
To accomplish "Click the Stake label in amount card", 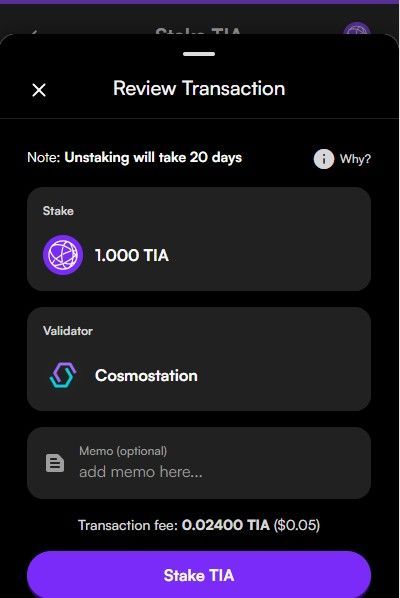I will pyautogui.click(x=58, y=211).
